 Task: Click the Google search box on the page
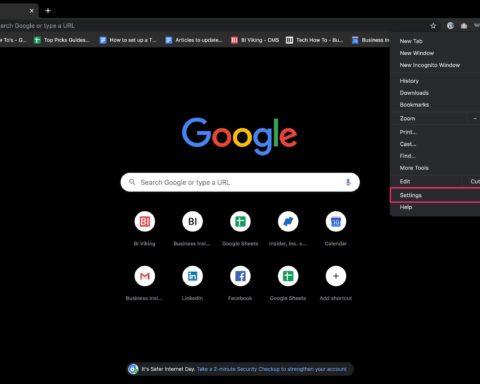tap(240, 182)
